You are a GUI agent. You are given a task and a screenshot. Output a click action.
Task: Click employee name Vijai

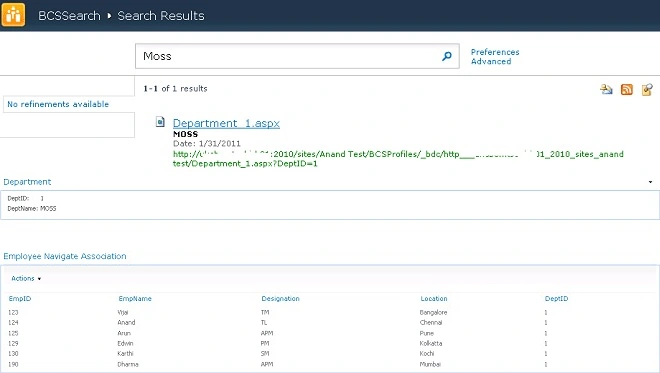coord(122,312)
